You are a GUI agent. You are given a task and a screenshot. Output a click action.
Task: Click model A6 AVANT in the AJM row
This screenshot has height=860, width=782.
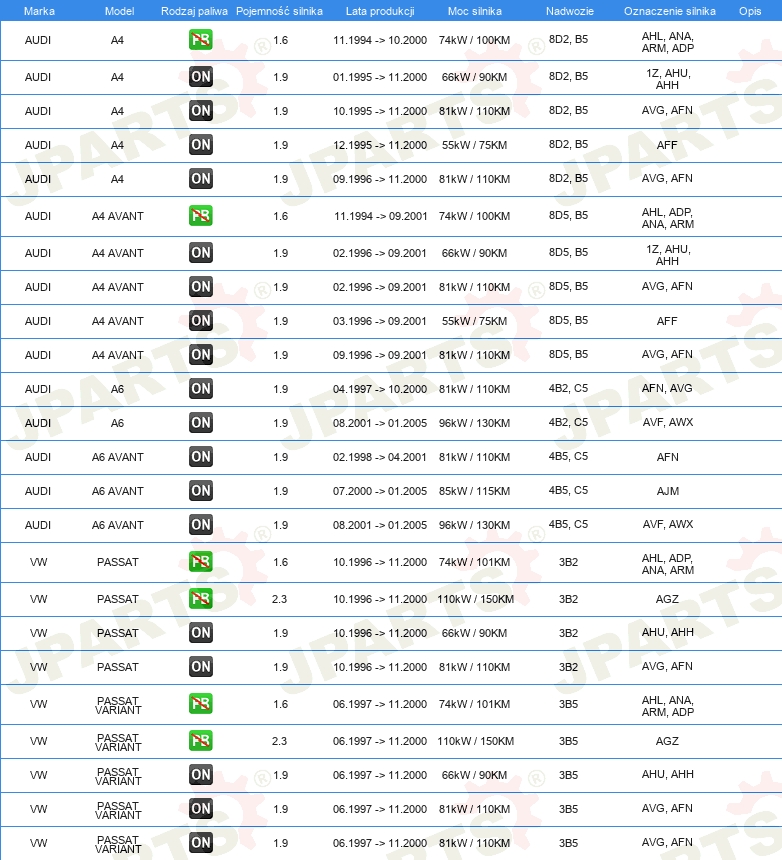click(x=117, y=491)
